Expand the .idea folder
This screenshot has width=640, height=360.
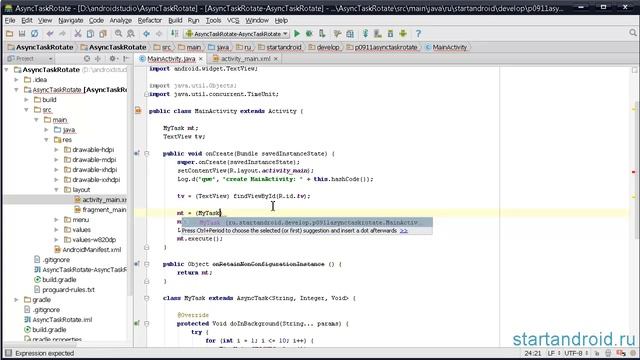pyautogui.click(x=16, y=80)
